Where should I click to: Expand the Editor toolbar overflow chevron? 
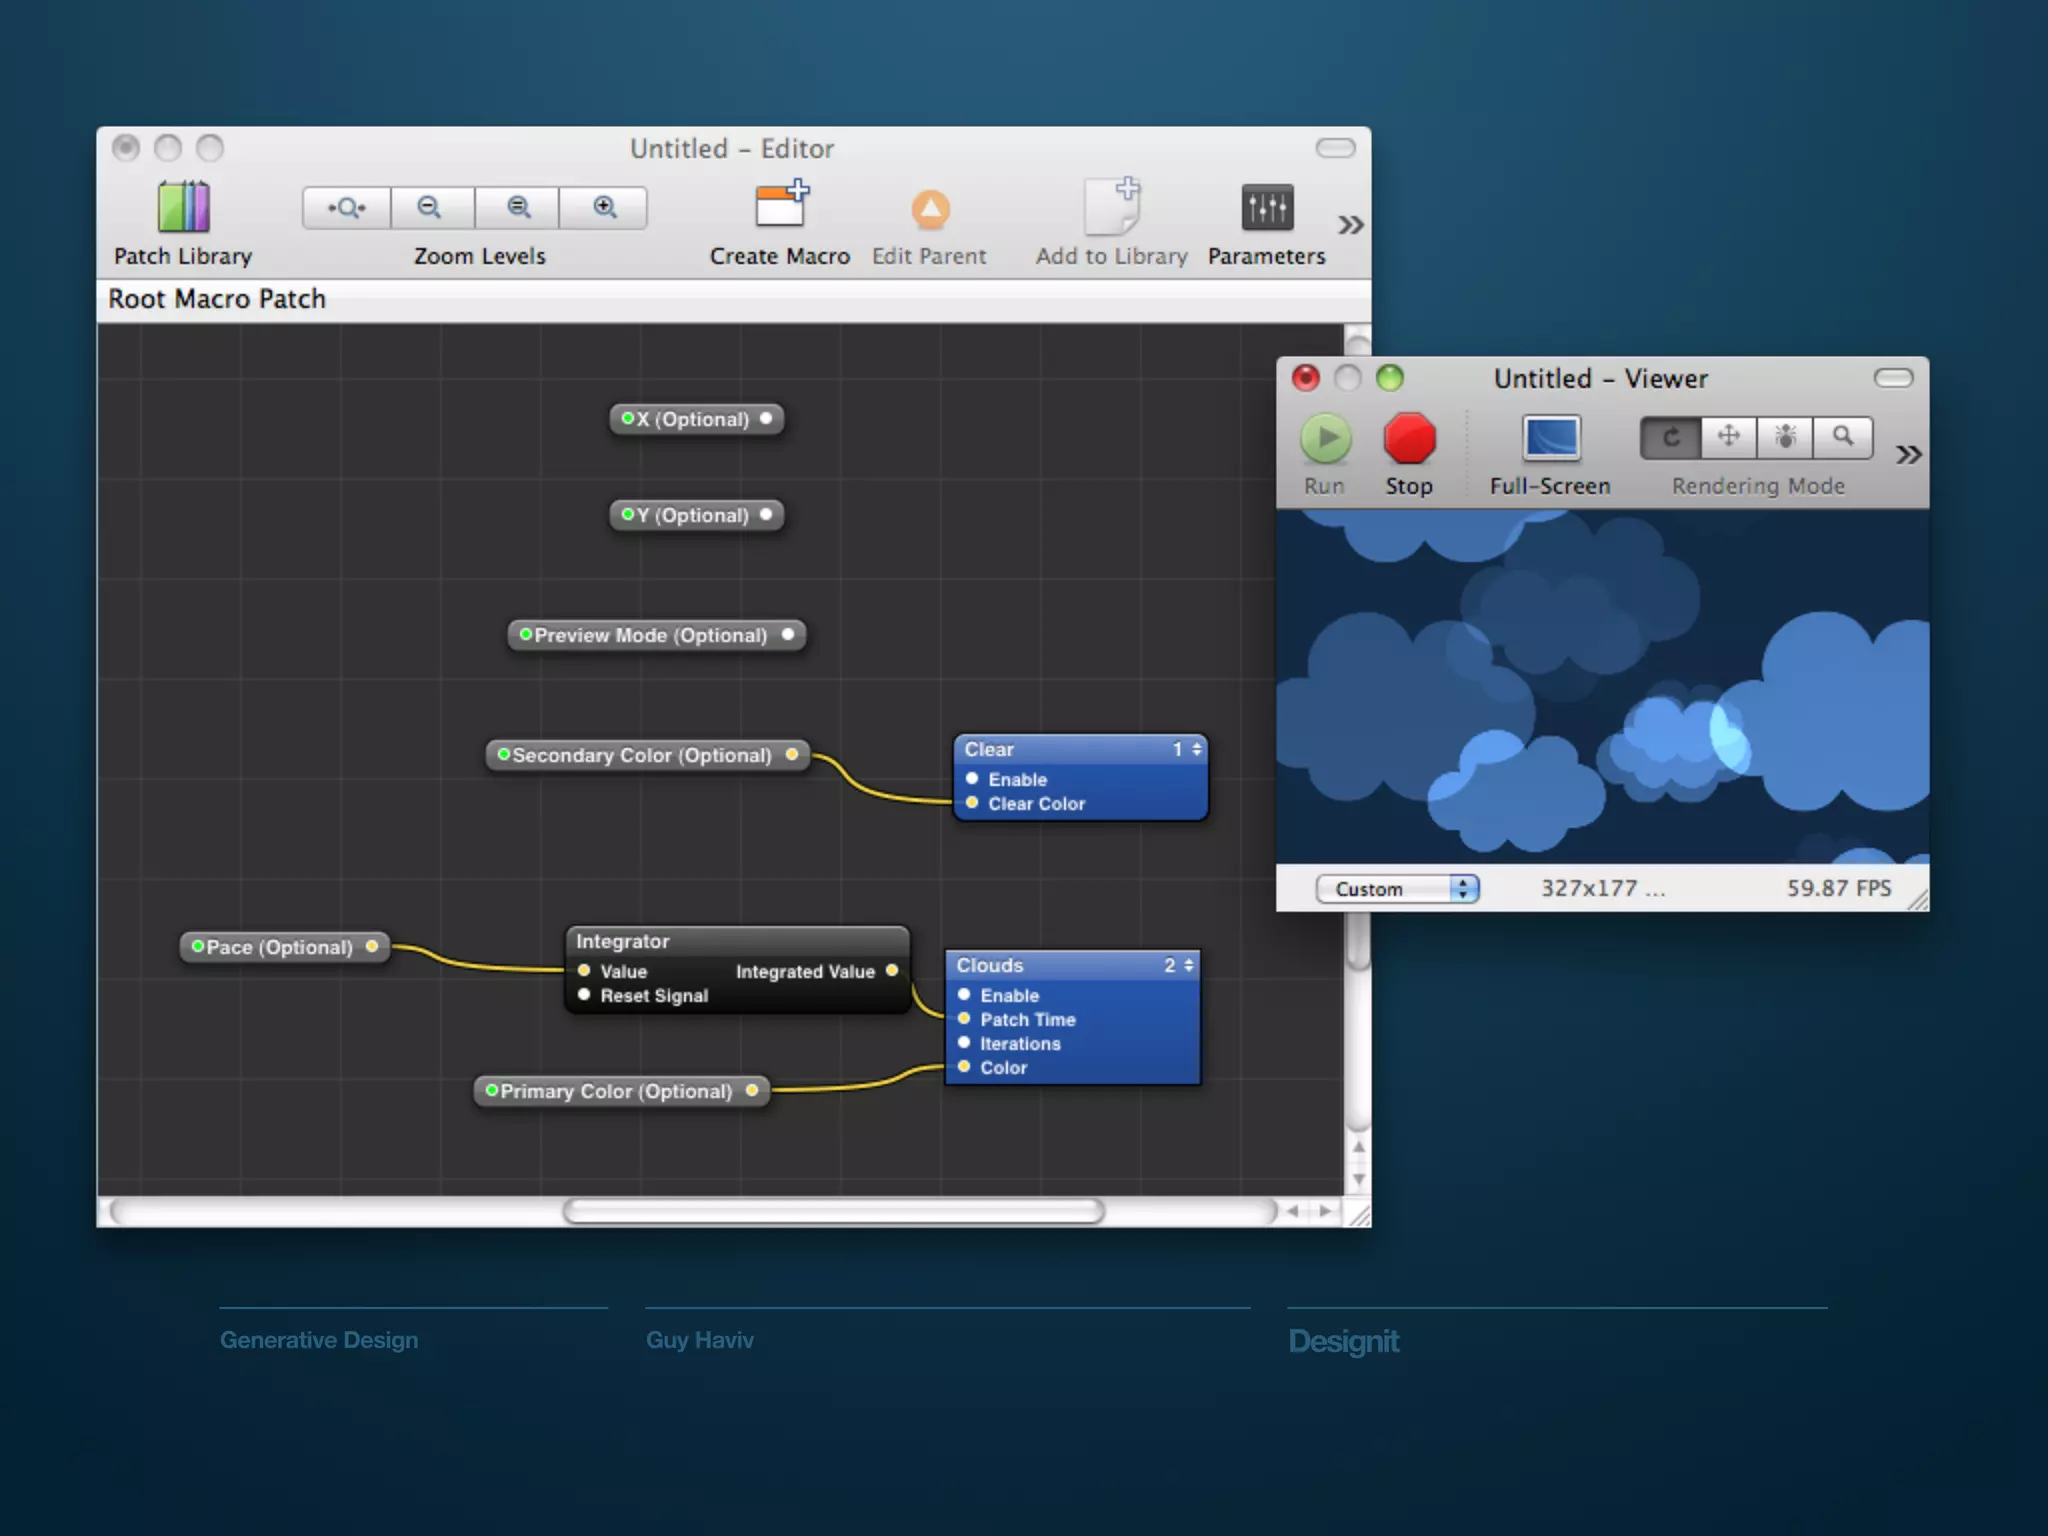point(1350,225)
